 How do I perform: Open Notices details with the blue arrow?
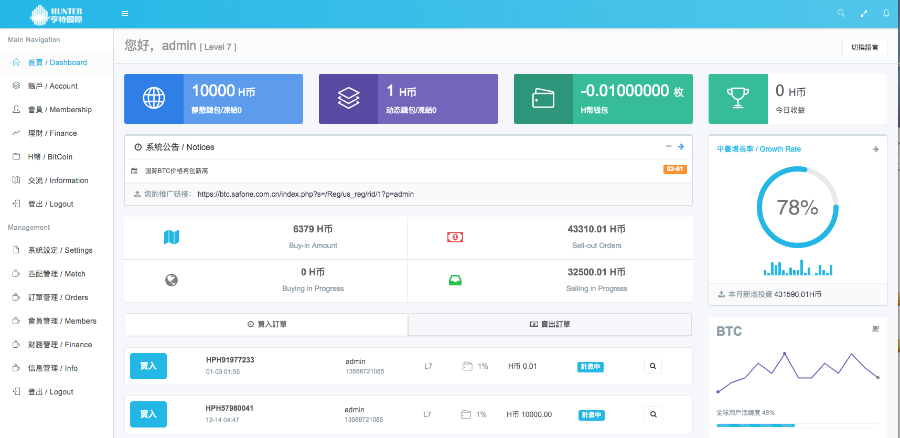[x=680, y=146]
